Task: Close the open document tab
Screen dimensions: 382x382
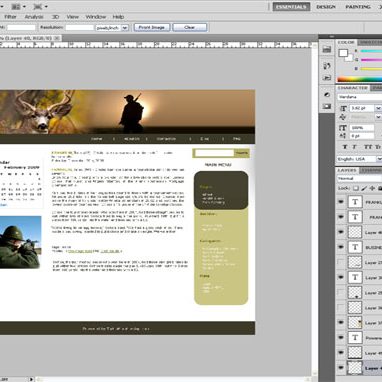Action: [57, 38]
